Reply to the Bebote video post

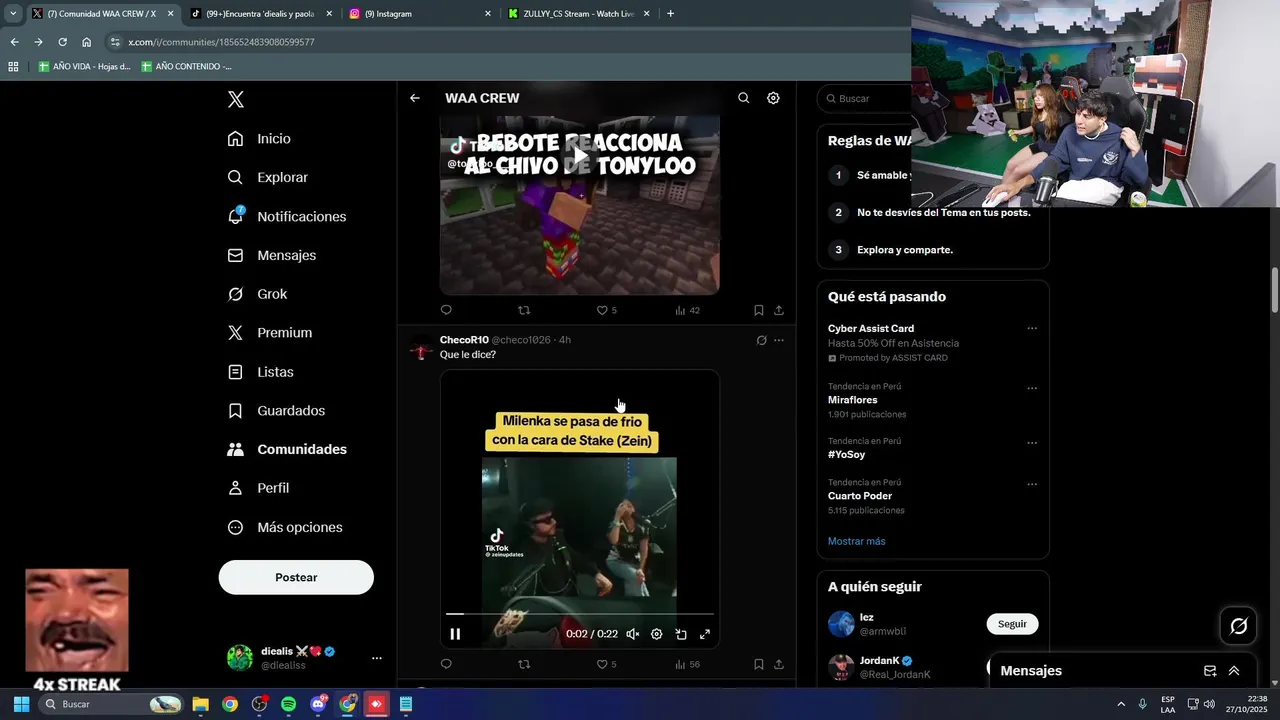446,310
